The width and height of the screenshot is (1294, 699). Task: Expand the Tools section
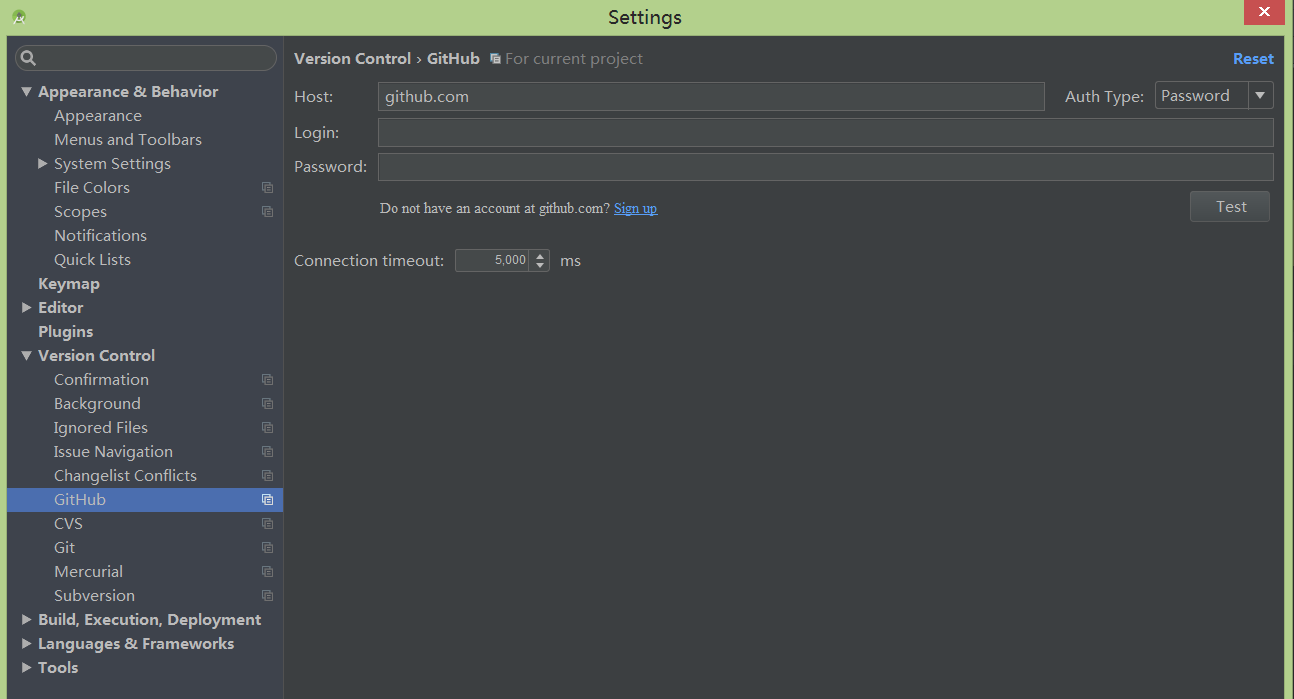27,668
